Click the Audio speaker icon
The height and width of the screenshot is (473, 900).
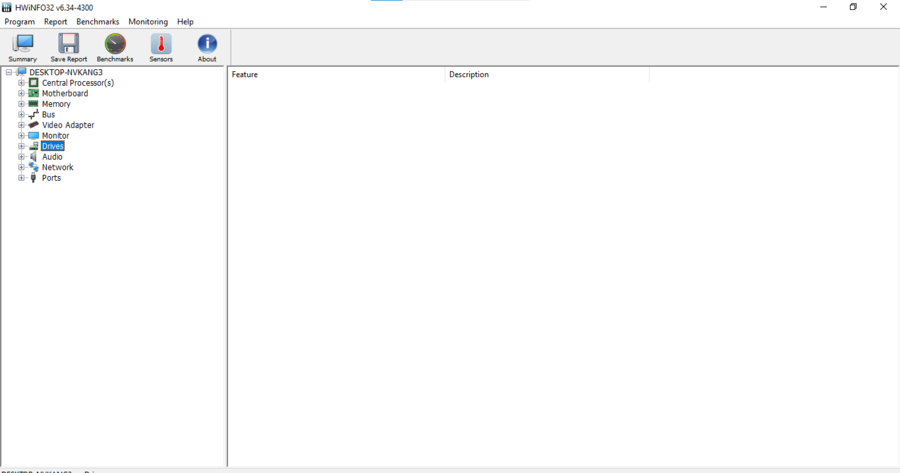coord(34,157)
